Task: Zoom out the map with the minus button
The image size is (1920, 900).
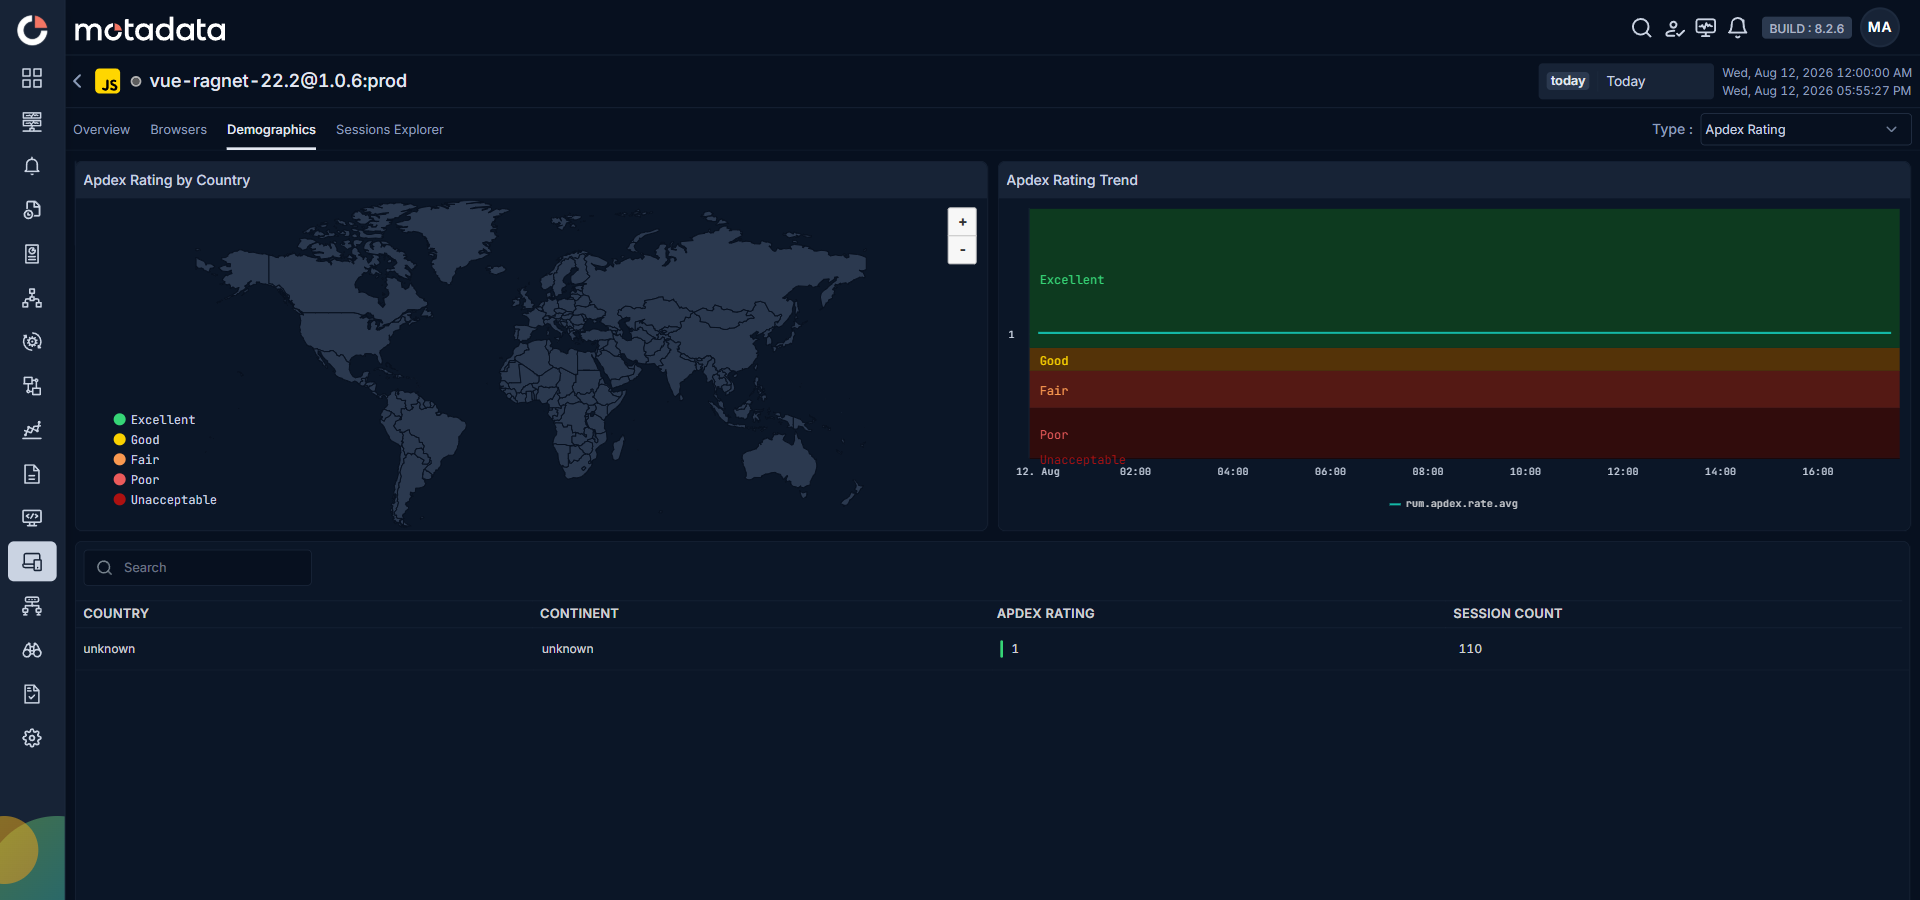Action: click(962, 250)
